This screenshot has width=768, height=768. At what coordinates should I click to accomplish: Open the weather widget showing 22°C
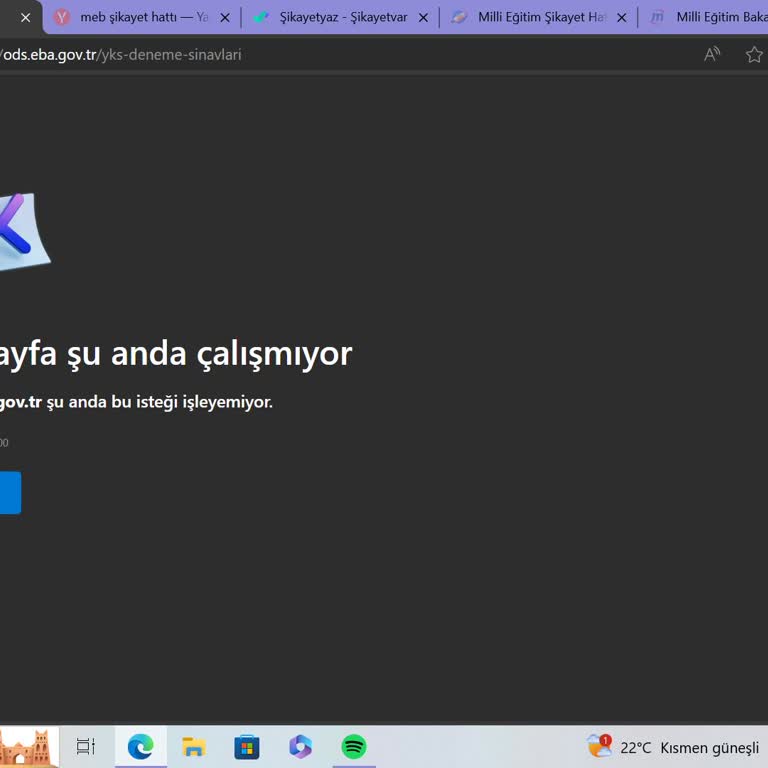(672, 747)
